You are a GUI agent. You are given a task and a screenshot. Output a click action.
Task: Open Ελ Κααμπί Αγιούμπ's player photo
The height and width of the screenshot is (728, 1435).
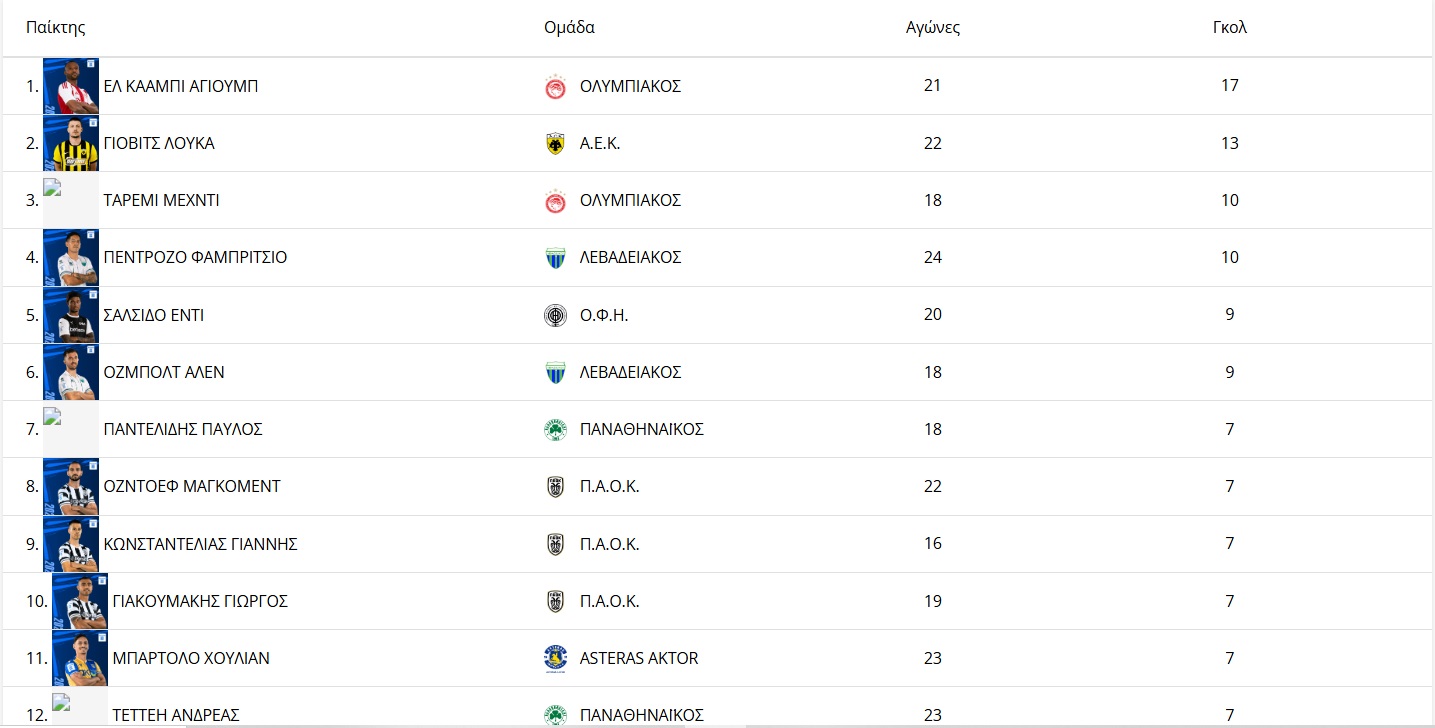pos(71,86)
